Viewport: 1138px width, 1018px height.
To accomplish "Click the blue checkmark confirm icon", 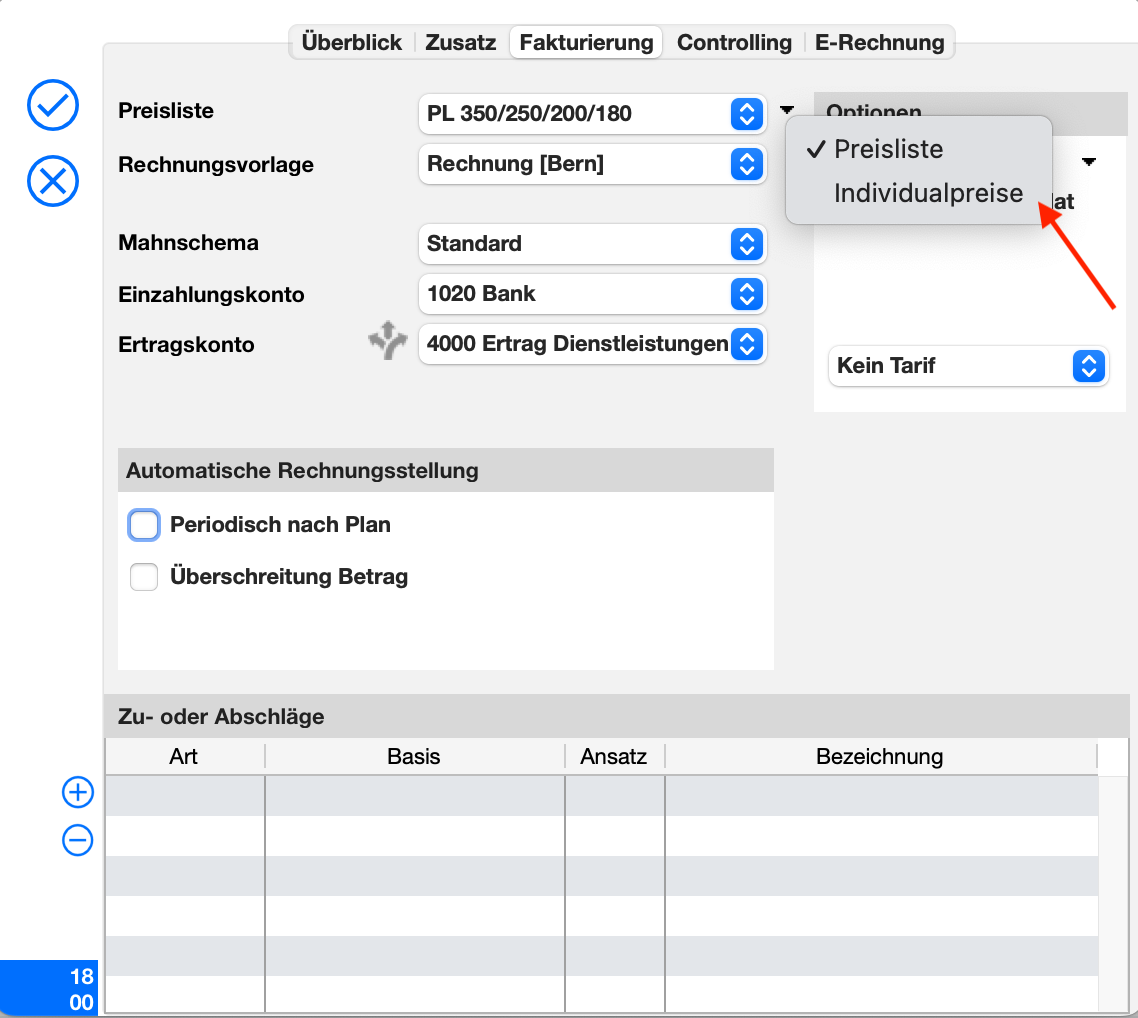I will (x=53, y=105).
